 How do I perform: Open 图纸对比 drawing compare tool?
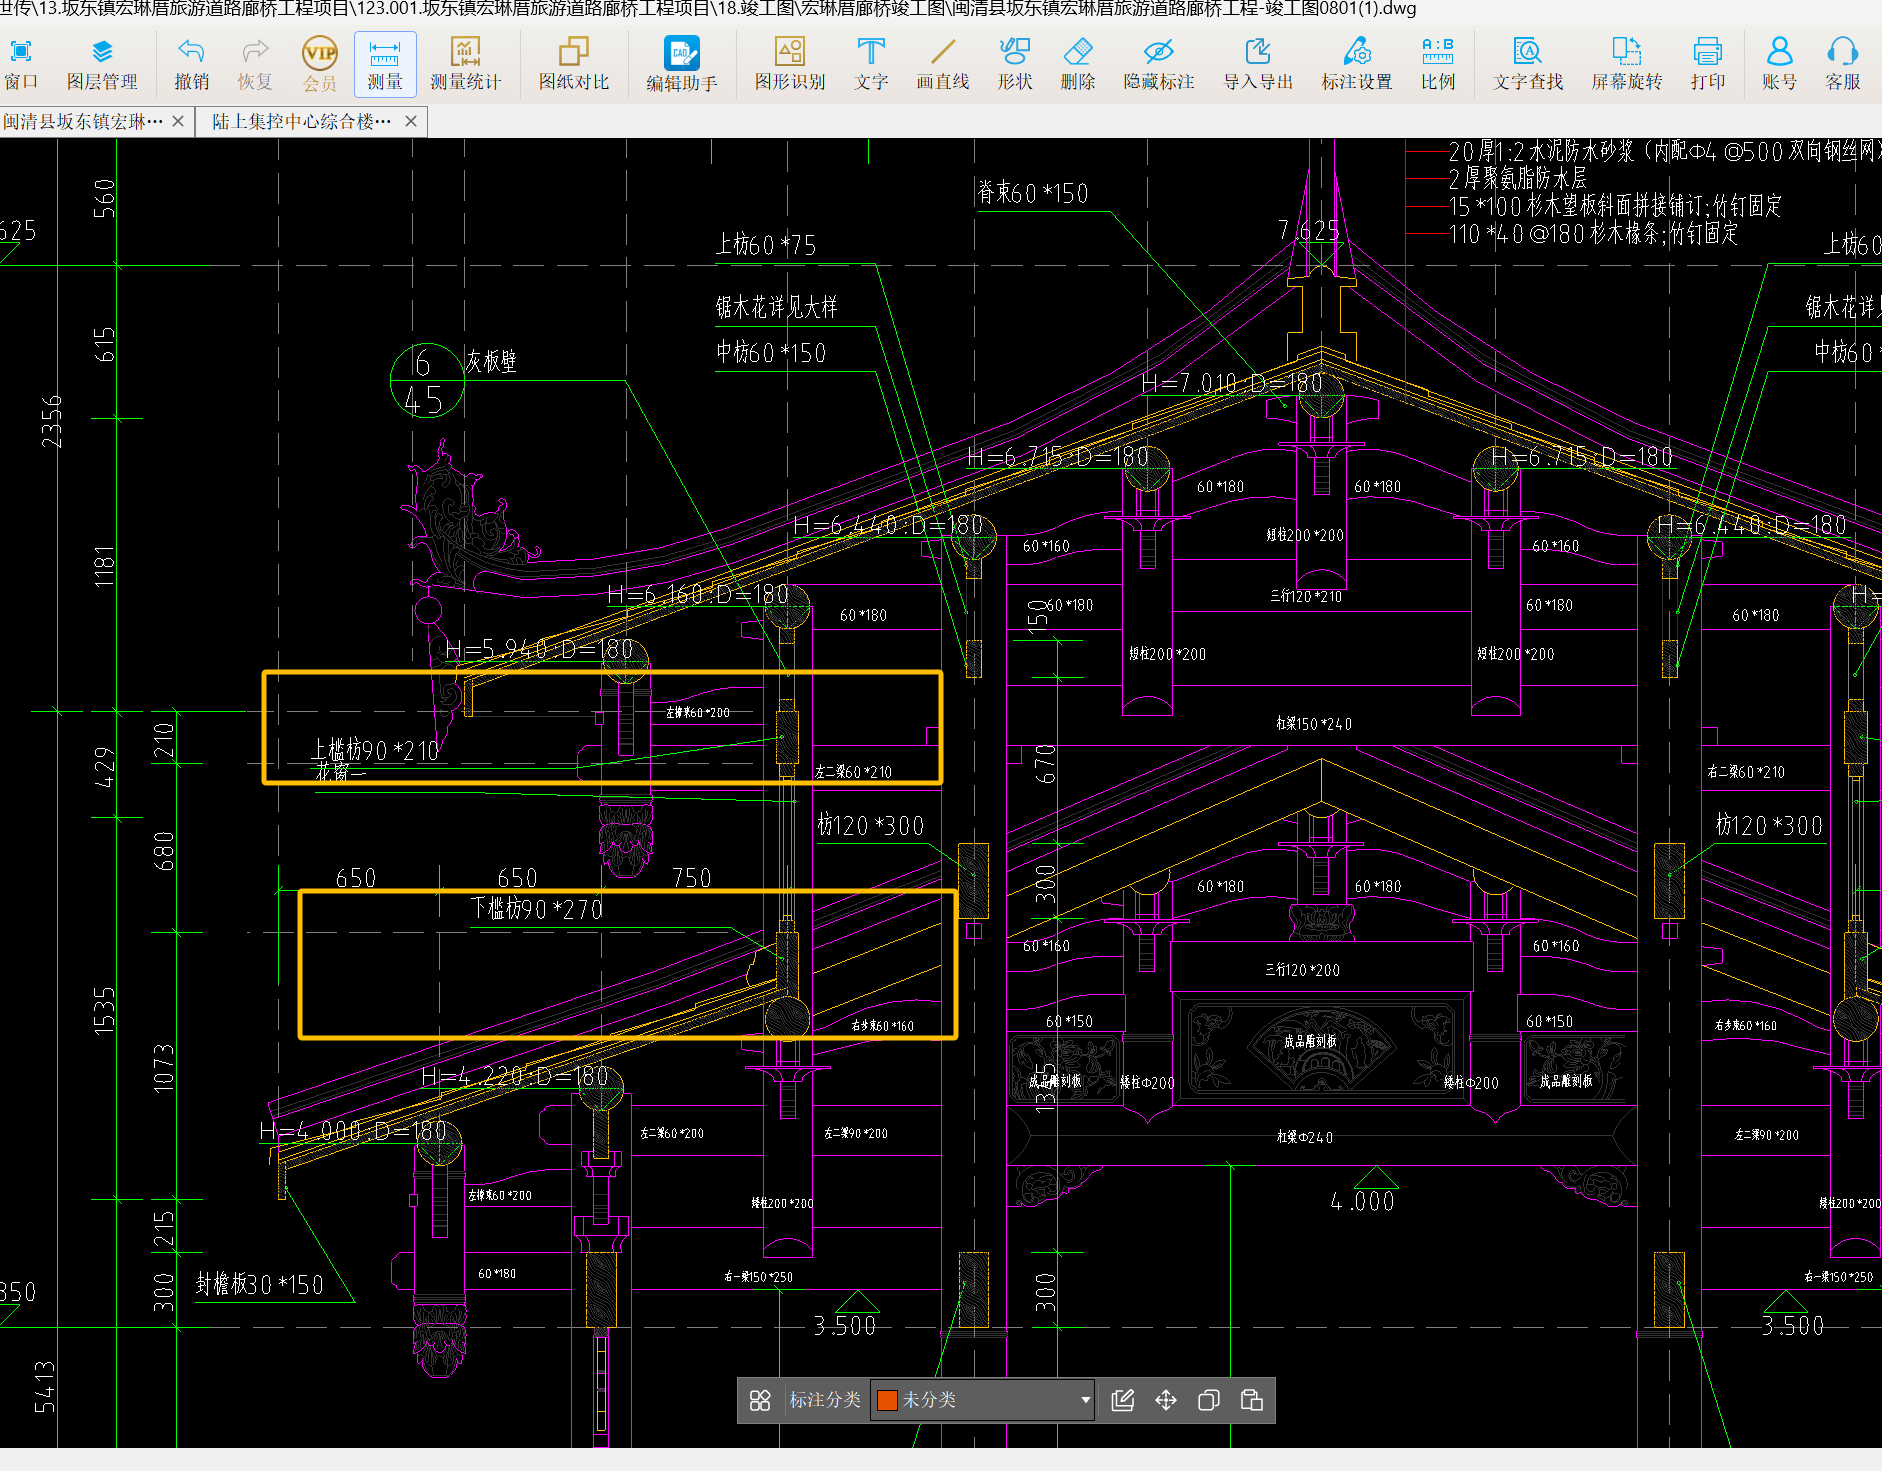coord(574,64)
